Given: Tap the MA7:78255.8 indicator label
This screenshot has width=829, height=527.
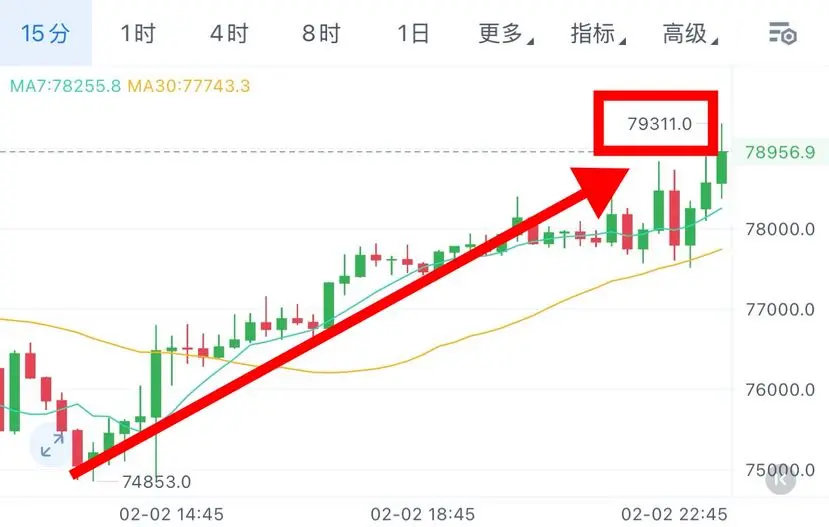Looking at the screenshot, I should [x=66, y=86].
